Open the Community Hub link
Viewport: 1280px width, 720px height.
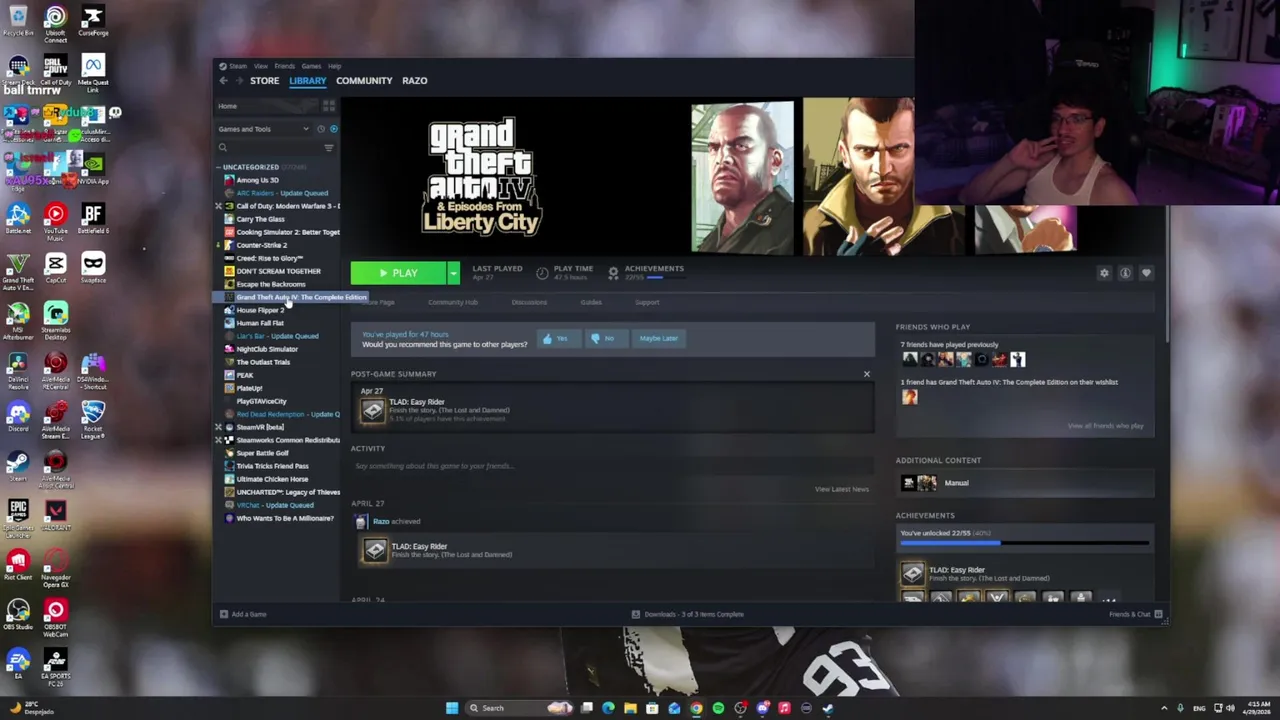click(453, 302)
